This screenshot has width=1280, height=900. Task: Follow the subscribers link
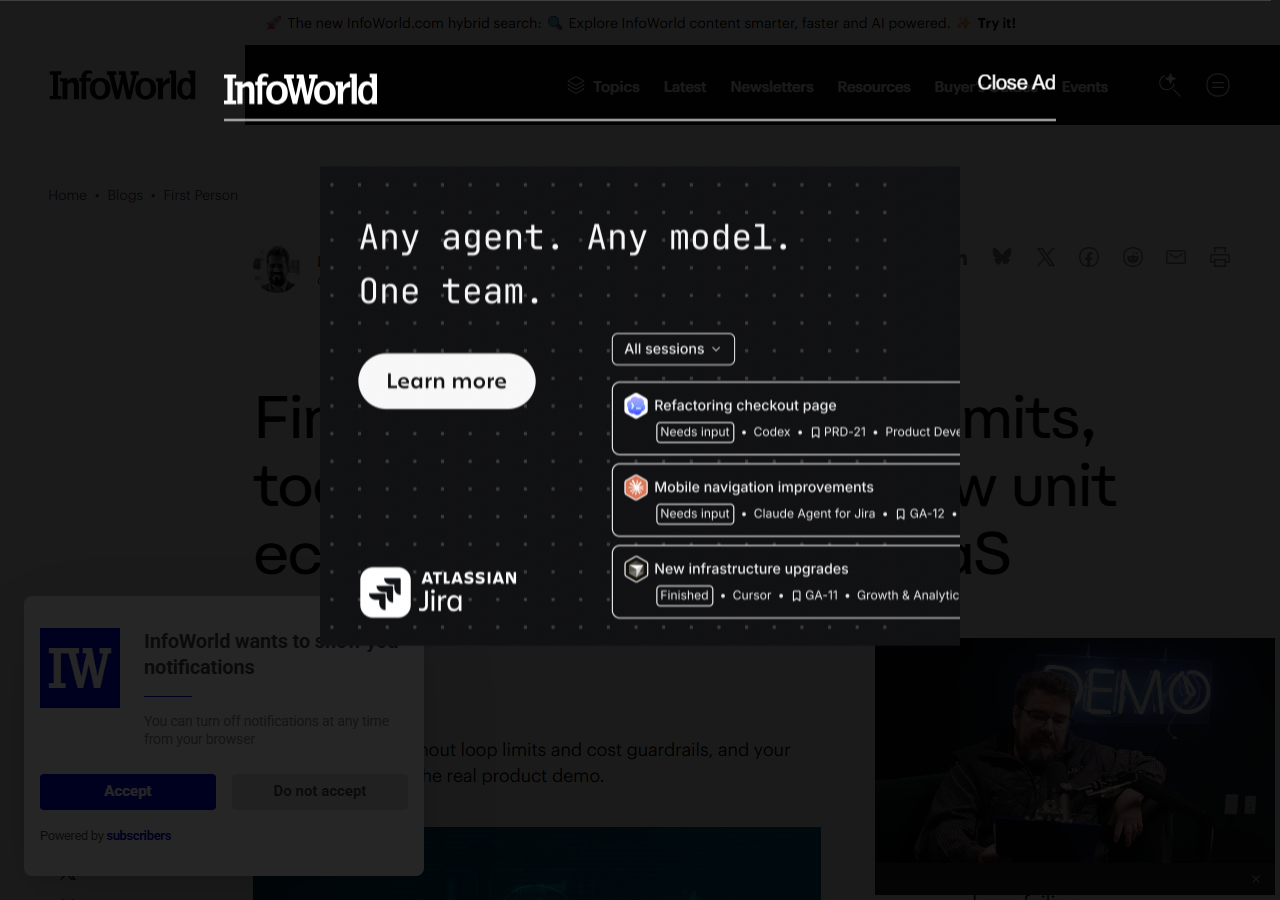tap(139, 836)
